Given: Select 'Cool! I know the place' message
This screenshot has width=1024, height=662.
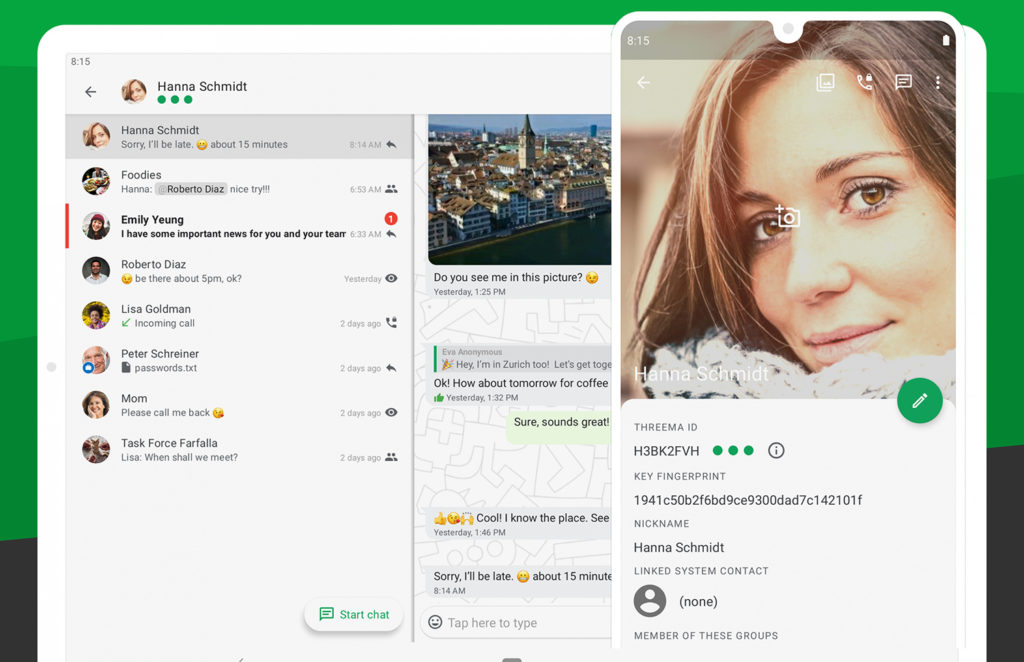Looking at the screenshot, I should [x=520, y=524].
